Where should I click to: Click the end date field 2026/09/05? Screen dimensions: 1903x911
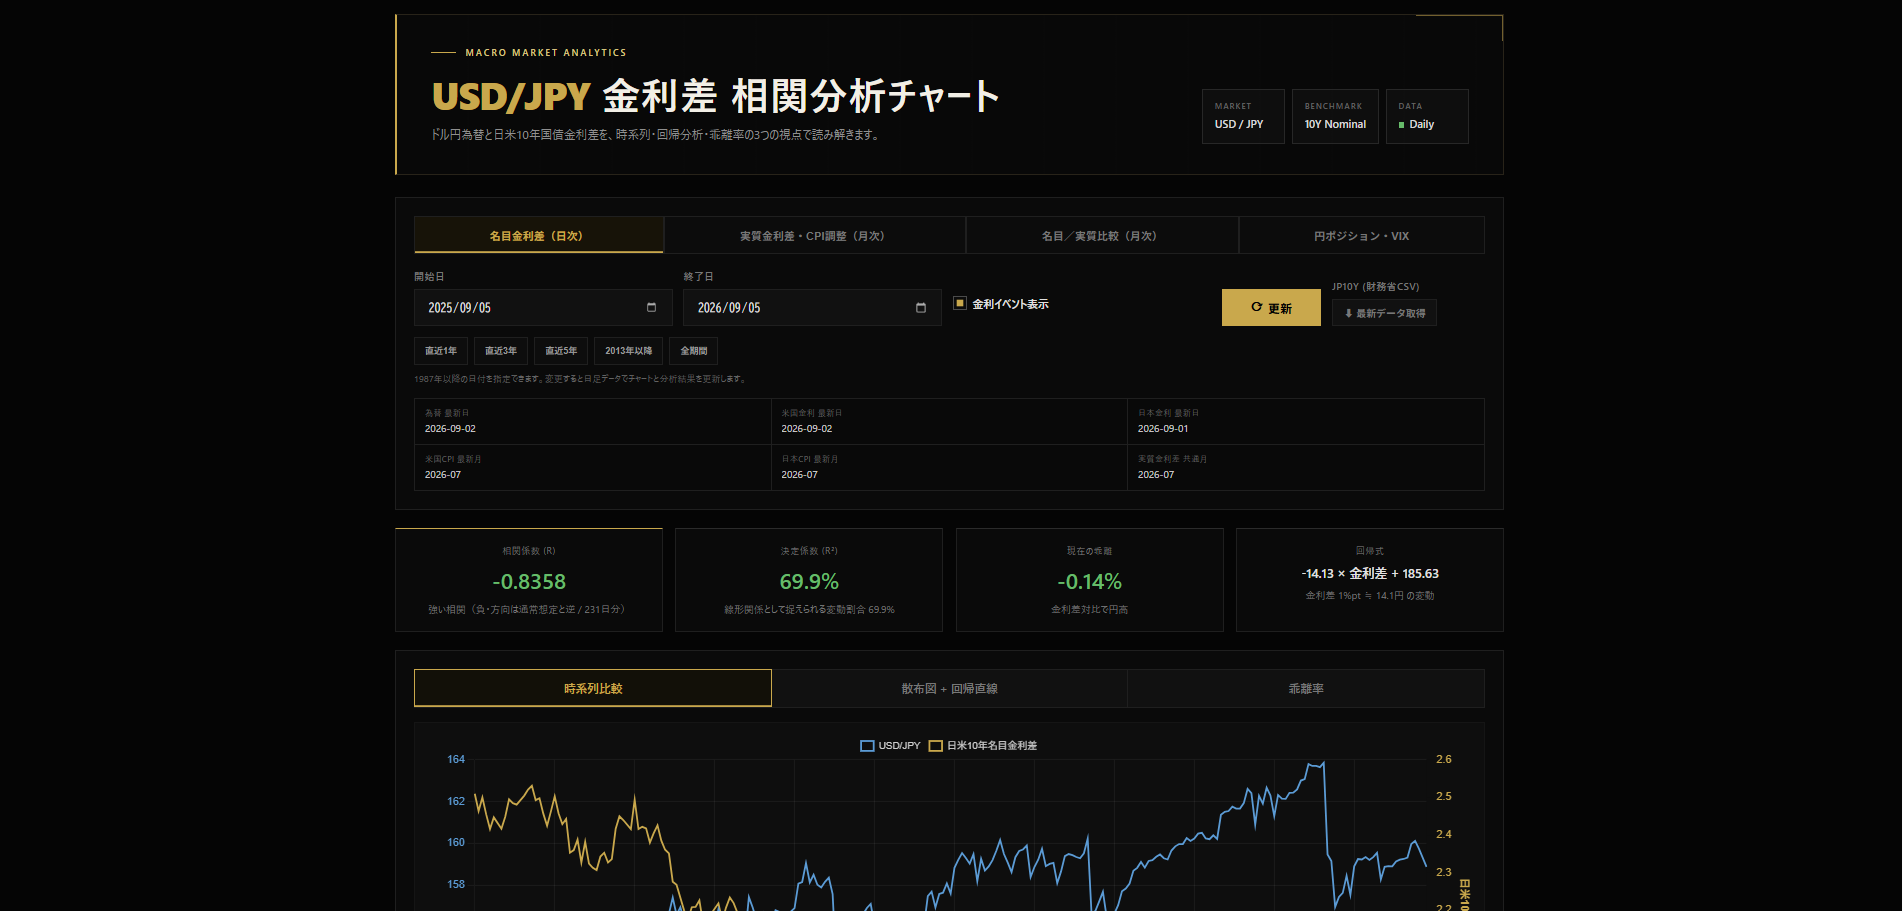click(812, 307)
